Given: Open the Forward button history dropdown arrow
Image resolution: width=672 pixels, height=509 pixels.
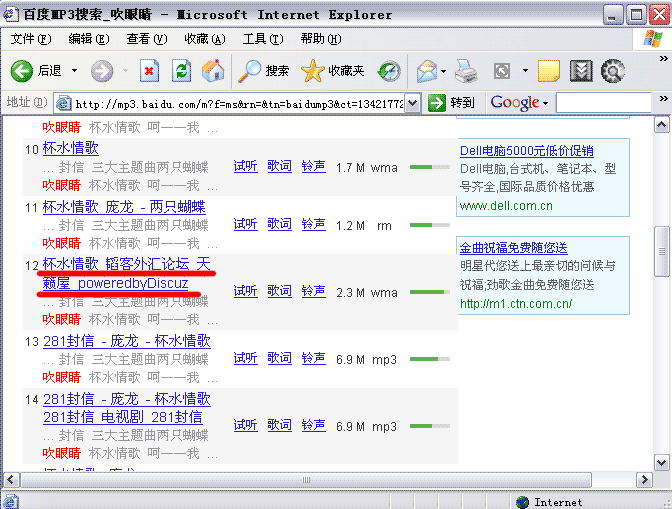Looking at the screenshot, I should [126, 70].
